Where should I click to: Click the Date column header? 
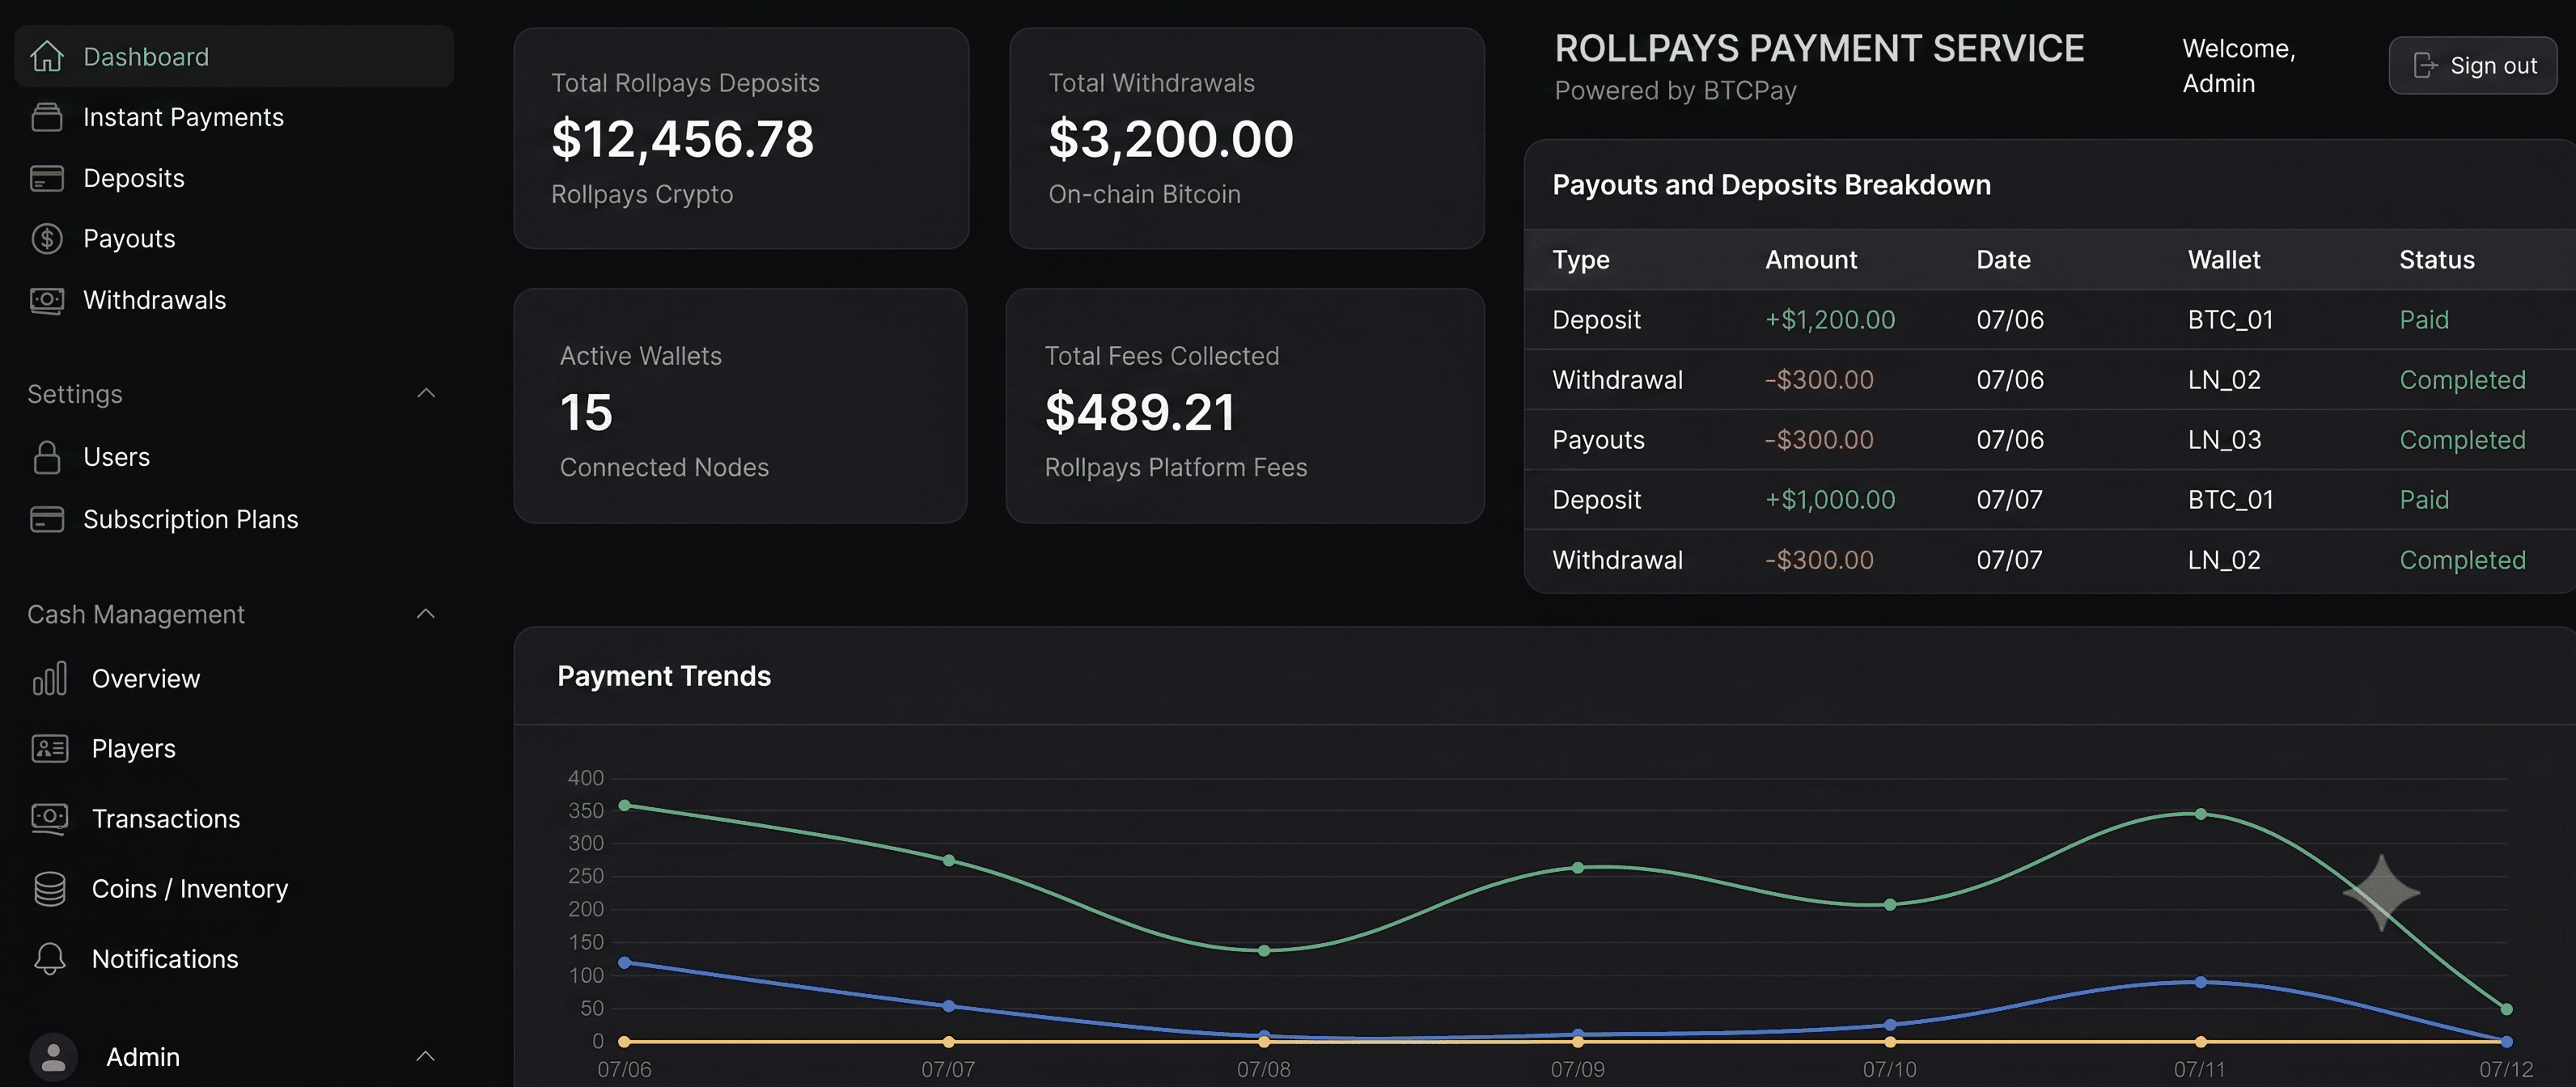point(2003,259)
